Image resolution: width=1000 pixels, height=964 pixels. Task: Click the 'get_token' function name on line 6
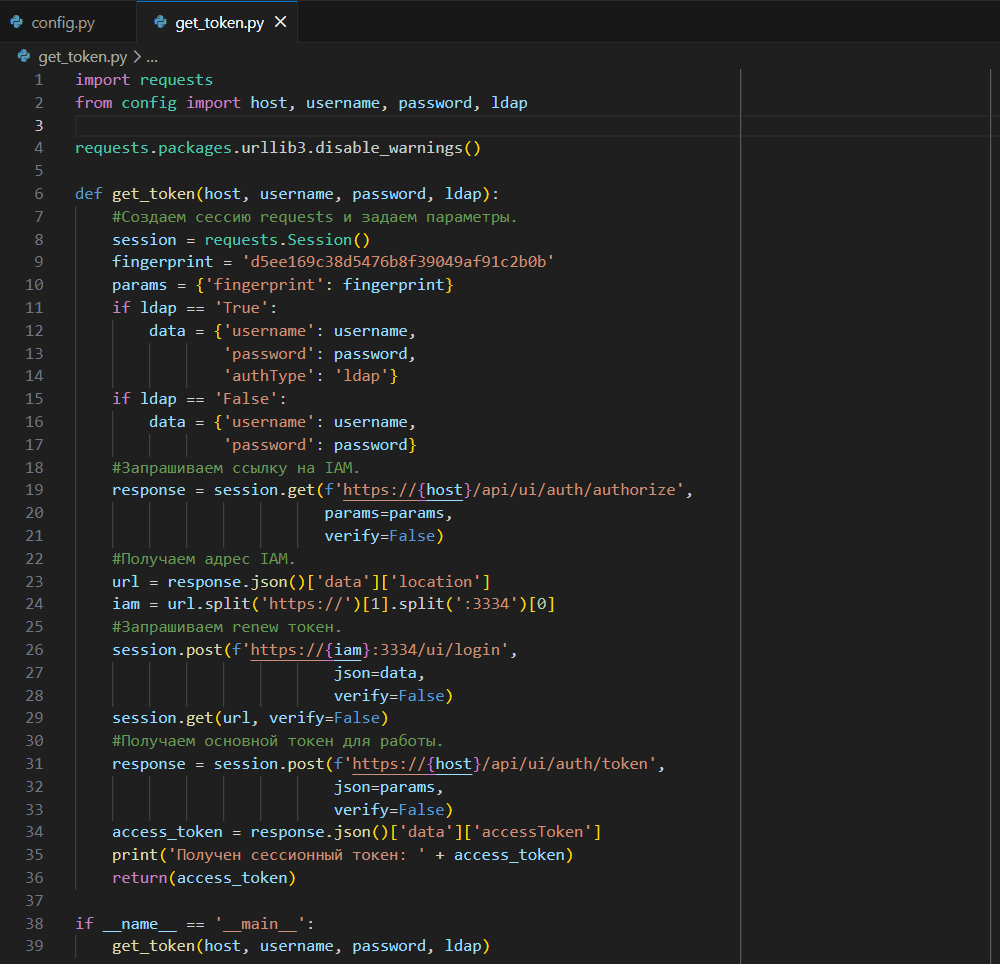coord(153,194)
